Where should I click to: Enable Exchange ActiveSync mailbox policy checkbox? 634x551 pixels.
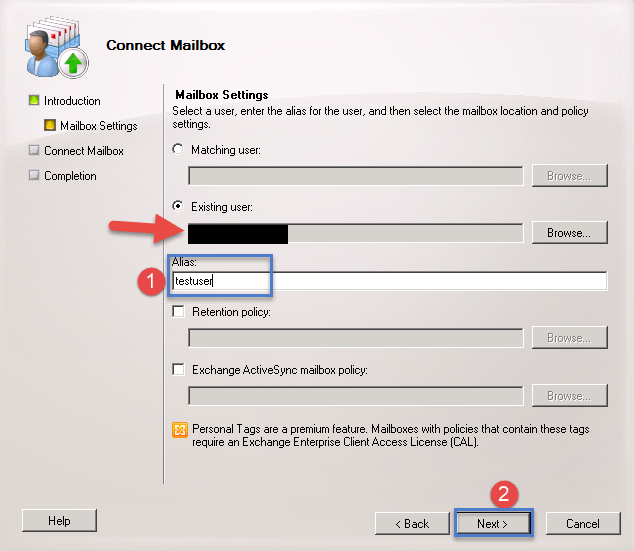pyautogui.click(x=179, y=370)
